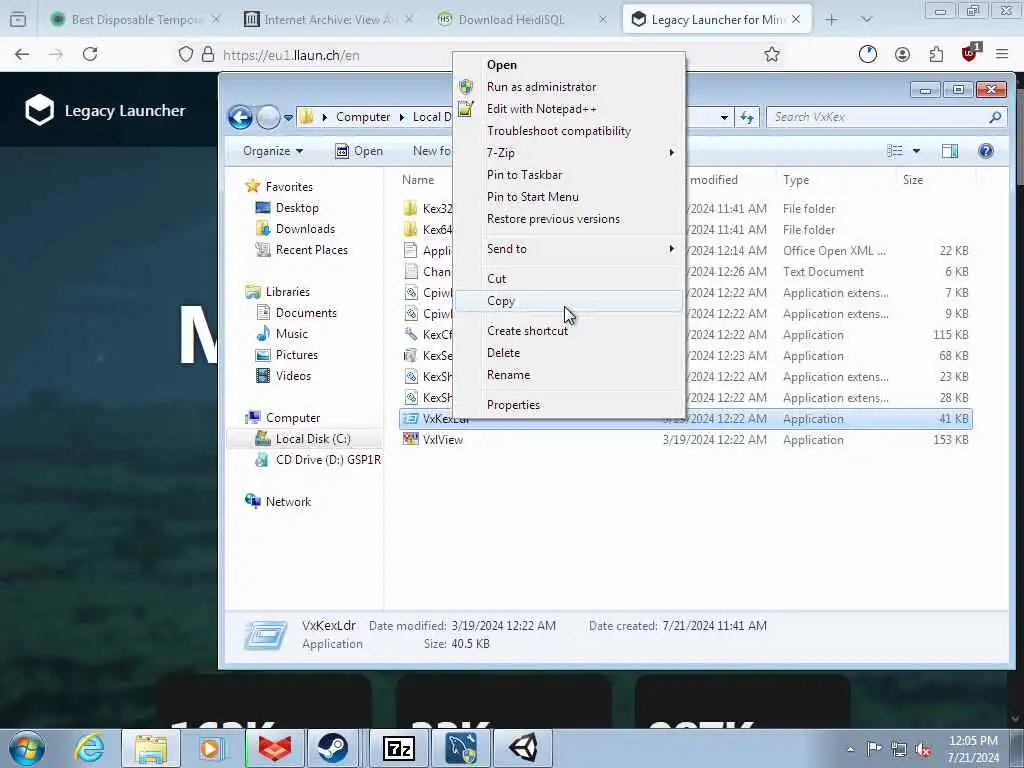This screenshot has width=1024, height=768.
Task: Select Pin to Start Menu
Action: pos(532,197)
